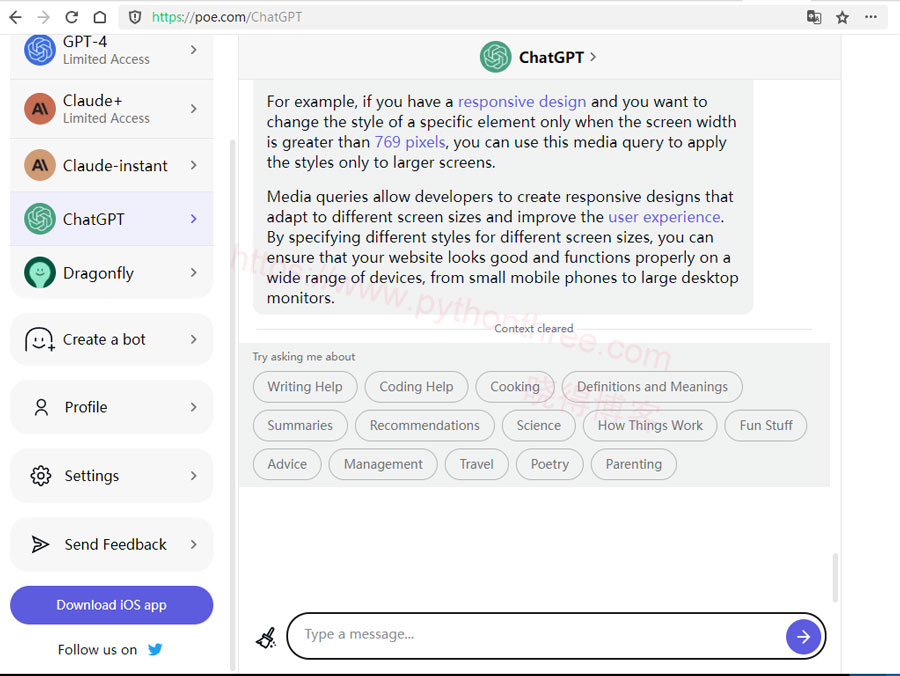Choose the Cooking suggestion chip

tap(515, 387)
